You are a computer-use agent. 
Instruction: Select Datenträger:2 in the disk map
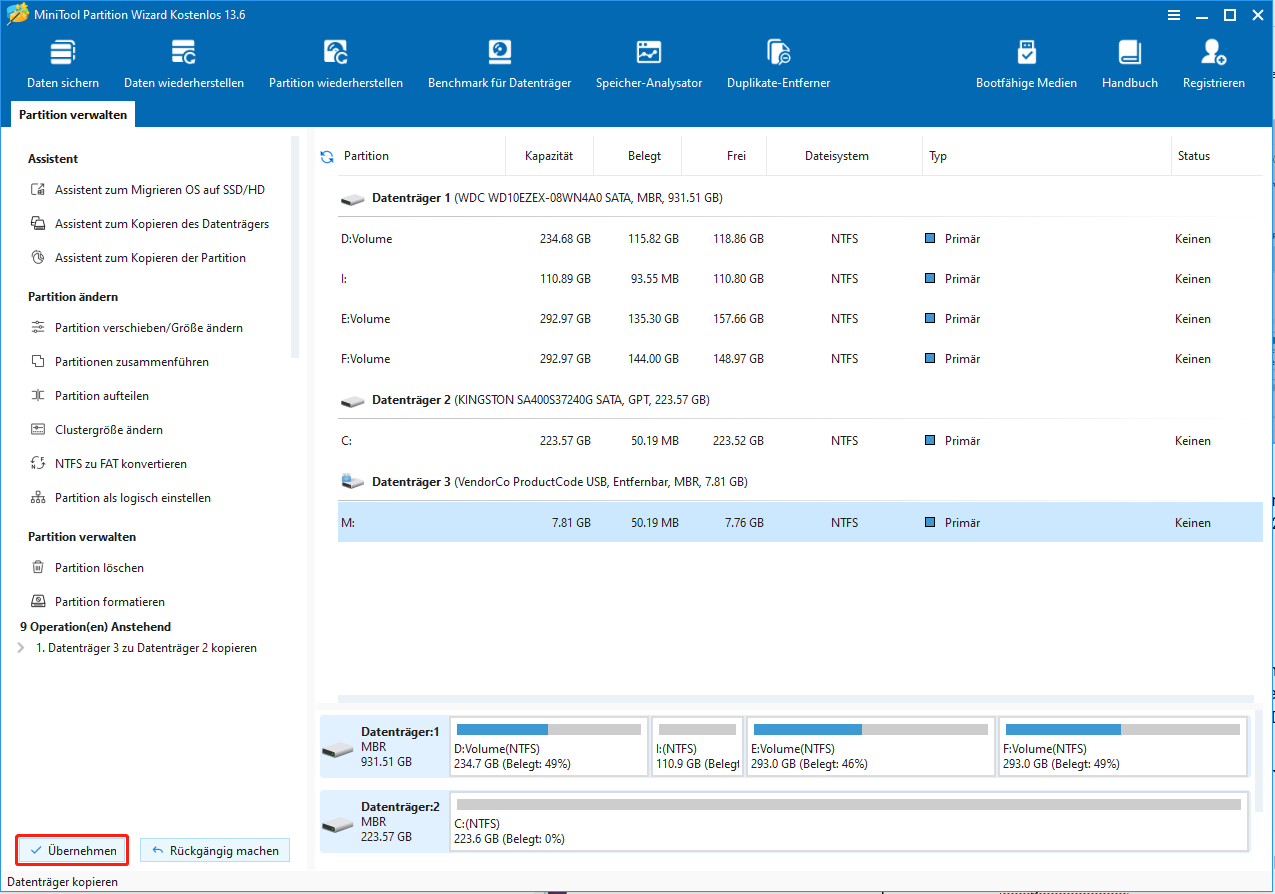pos(384,821)
